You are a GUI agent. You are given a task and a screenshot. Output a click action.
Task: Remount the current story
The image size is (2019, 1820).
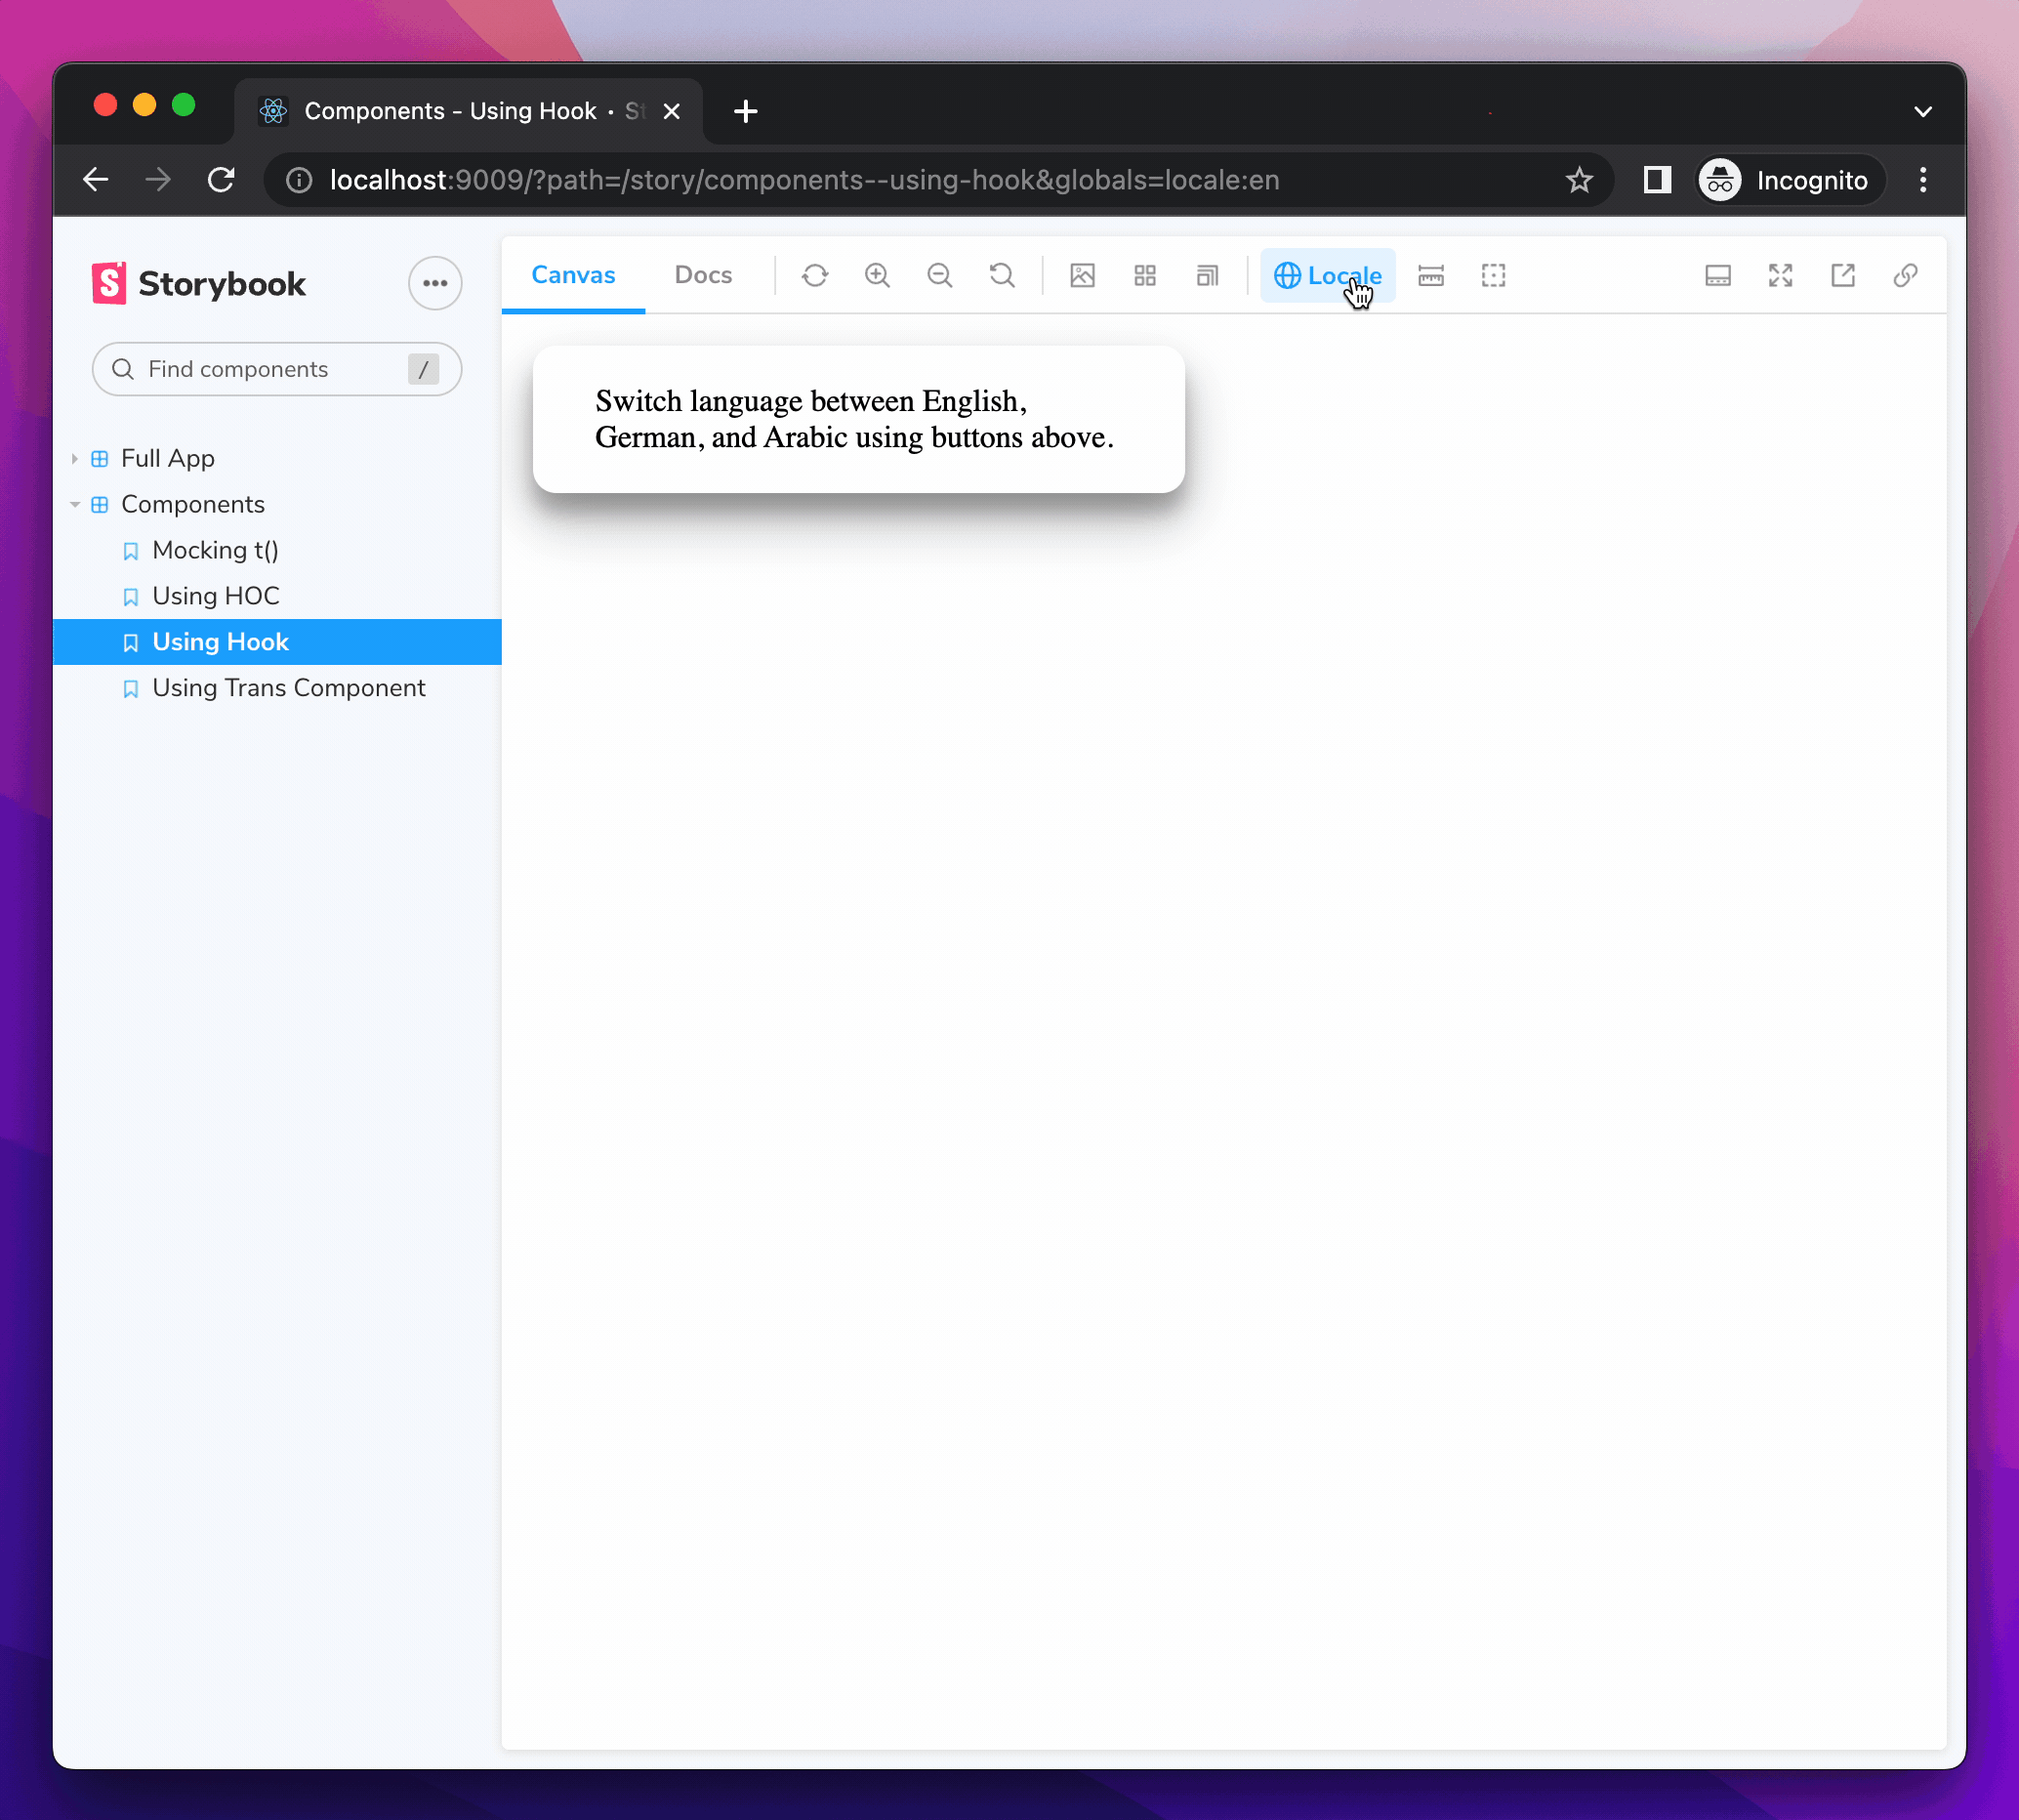coord(815,276)
